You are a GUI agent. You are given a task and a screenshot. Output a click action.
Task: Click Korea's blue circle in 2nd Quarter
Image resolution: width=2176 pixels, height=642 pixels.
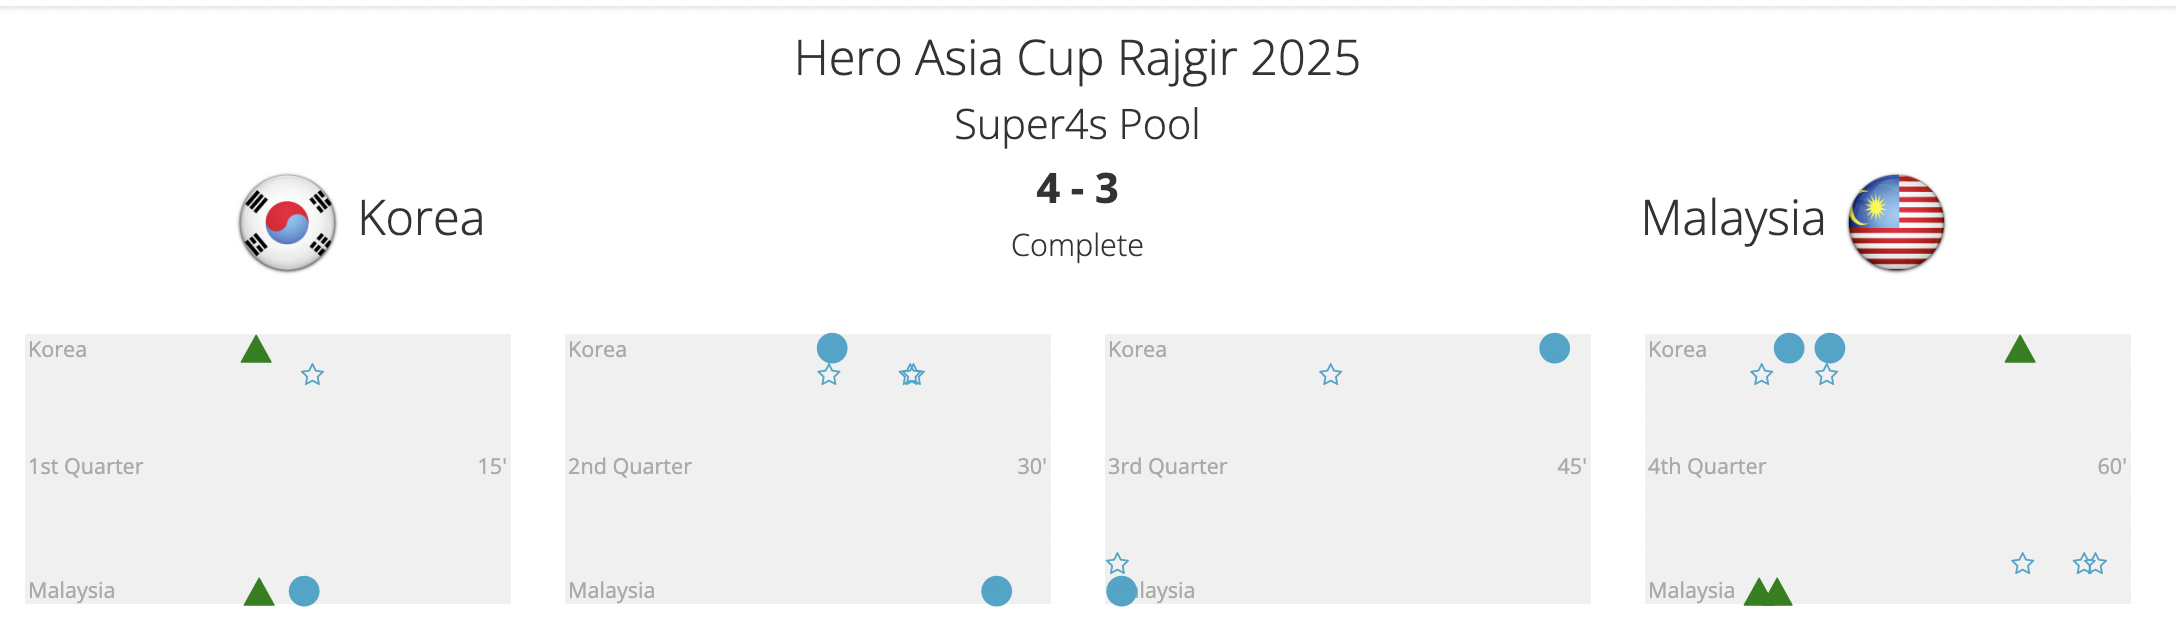coord(832,348)
